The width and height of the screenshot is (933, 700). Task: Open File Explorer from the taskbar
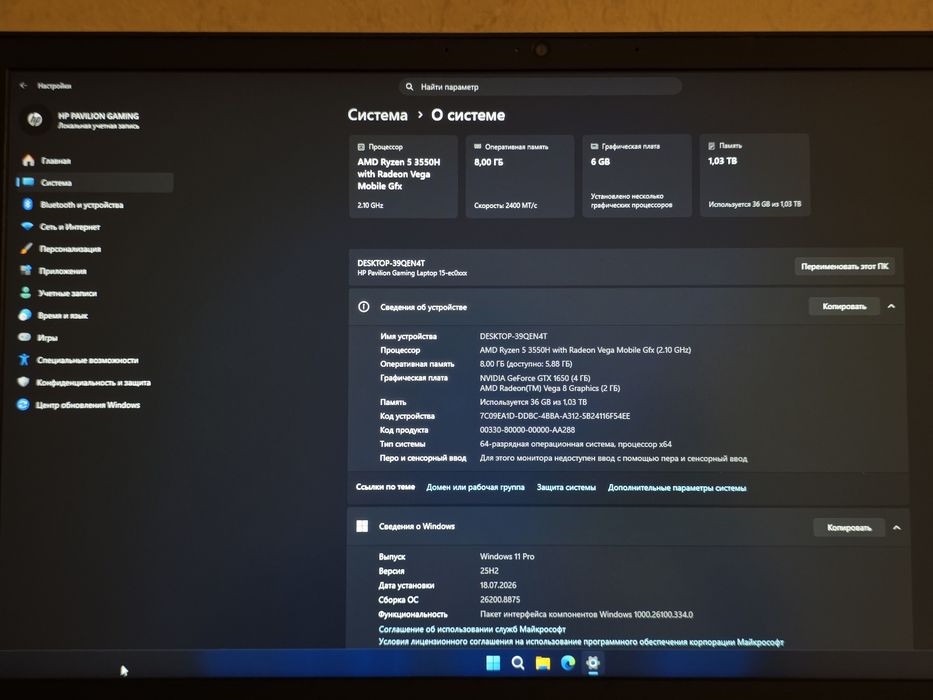[x=543, y=662]
